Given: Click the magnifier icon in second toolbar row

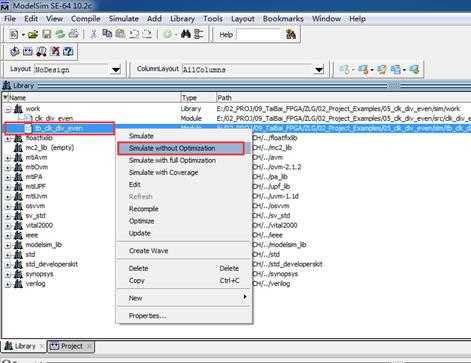Looking at the screenshot, I should point(41,51).
